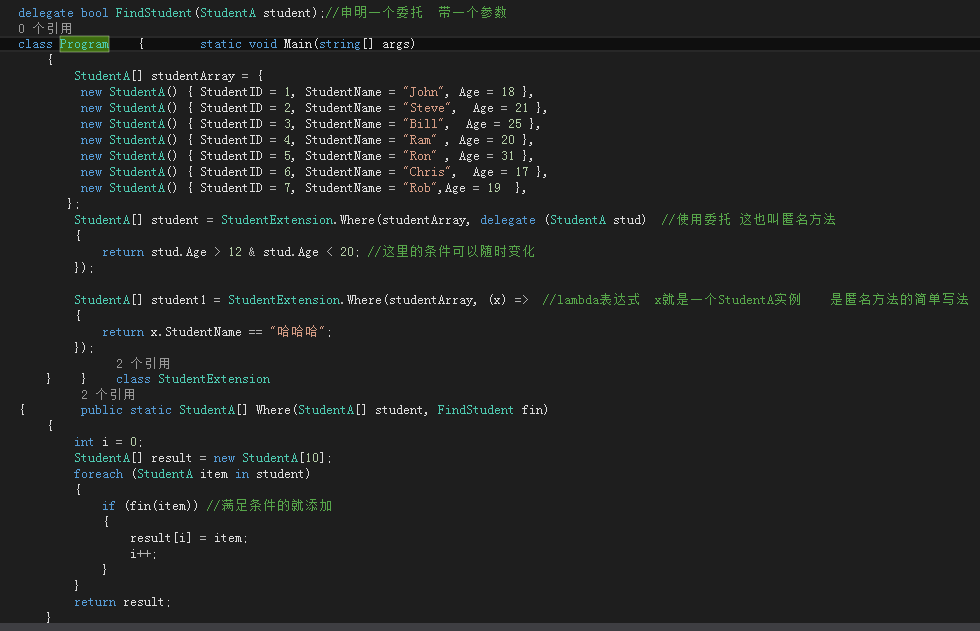Click the "Ram" string literal
Screen dimensions: 980x631
tap(420, 140)
